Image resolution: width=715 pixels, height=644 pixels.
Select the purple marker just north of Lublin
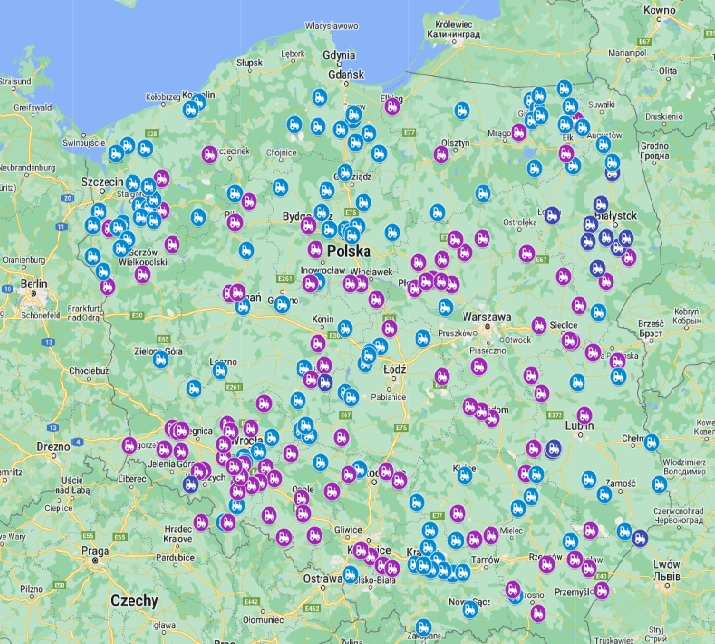(584, 415)
